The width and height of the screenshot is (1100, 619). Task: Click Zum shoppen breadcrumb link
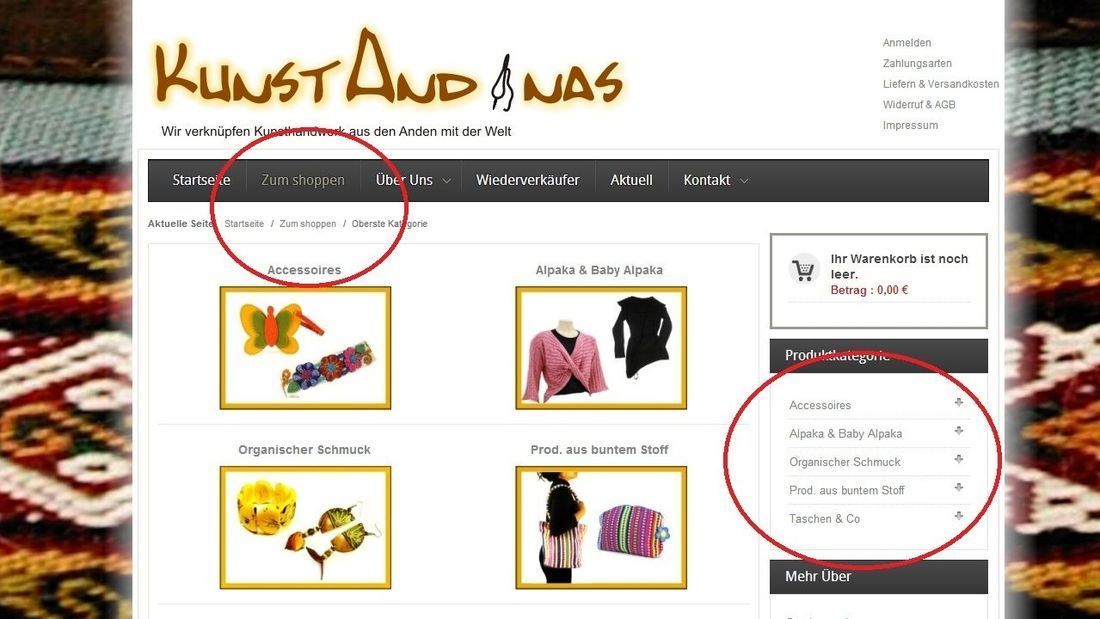[308, 224]
